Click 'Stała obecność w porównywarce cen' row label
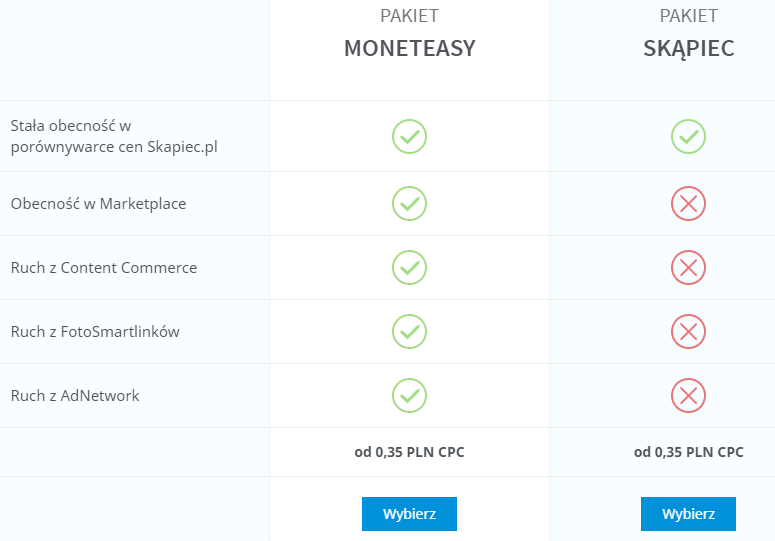Screen dimensions: 775x541 (114, 136)
